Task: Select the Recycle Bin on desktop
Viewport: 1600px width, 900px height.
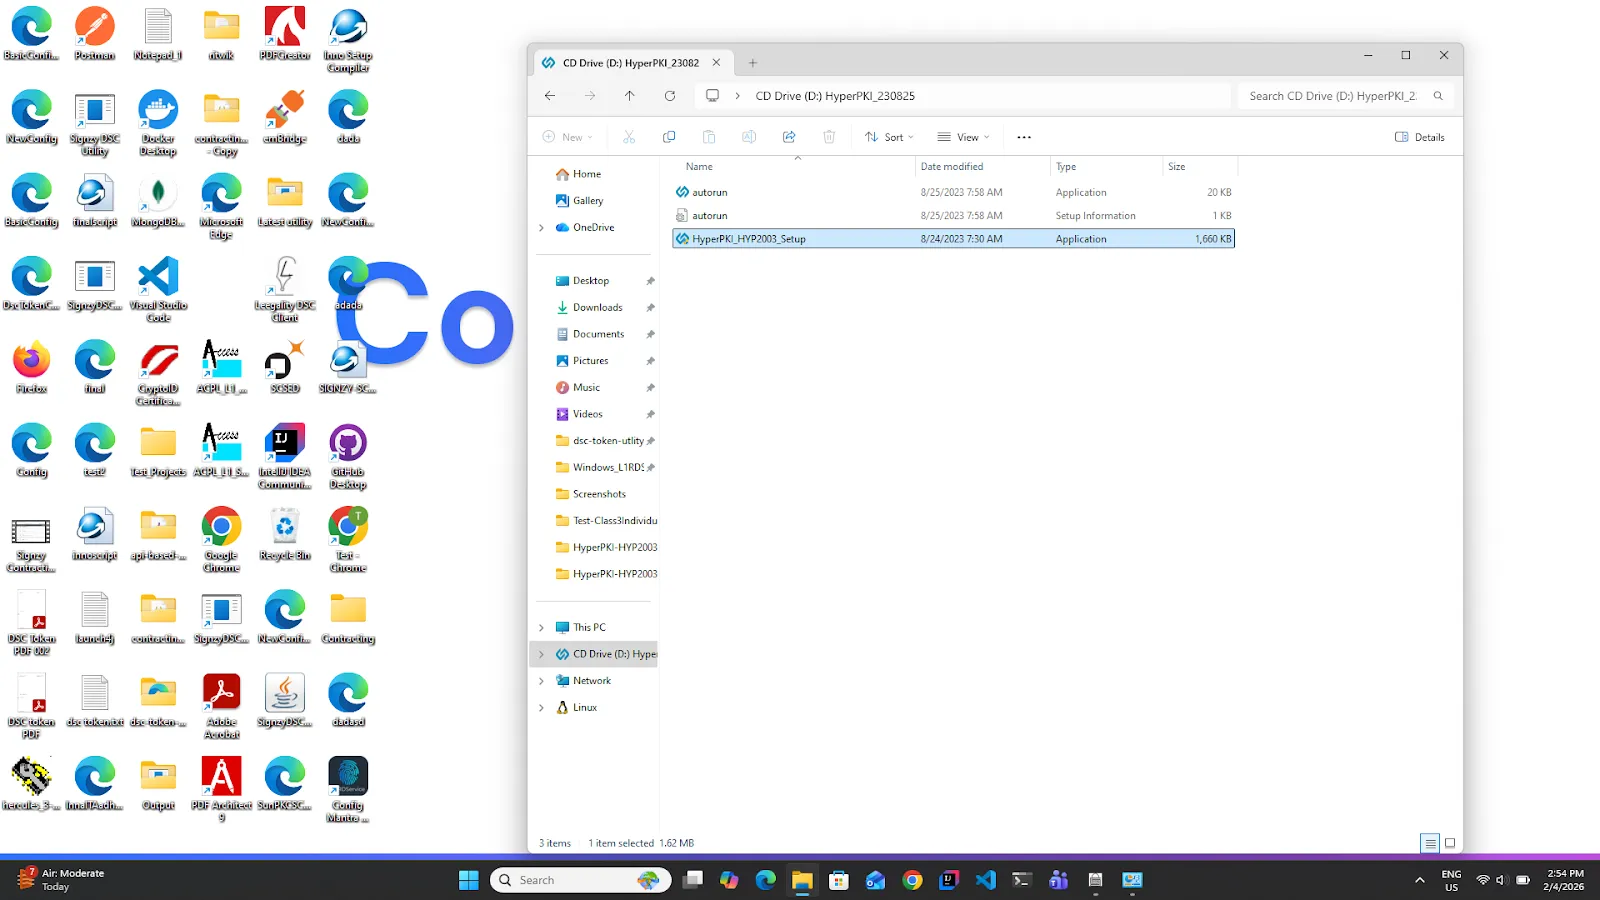Action: point(285,534)
